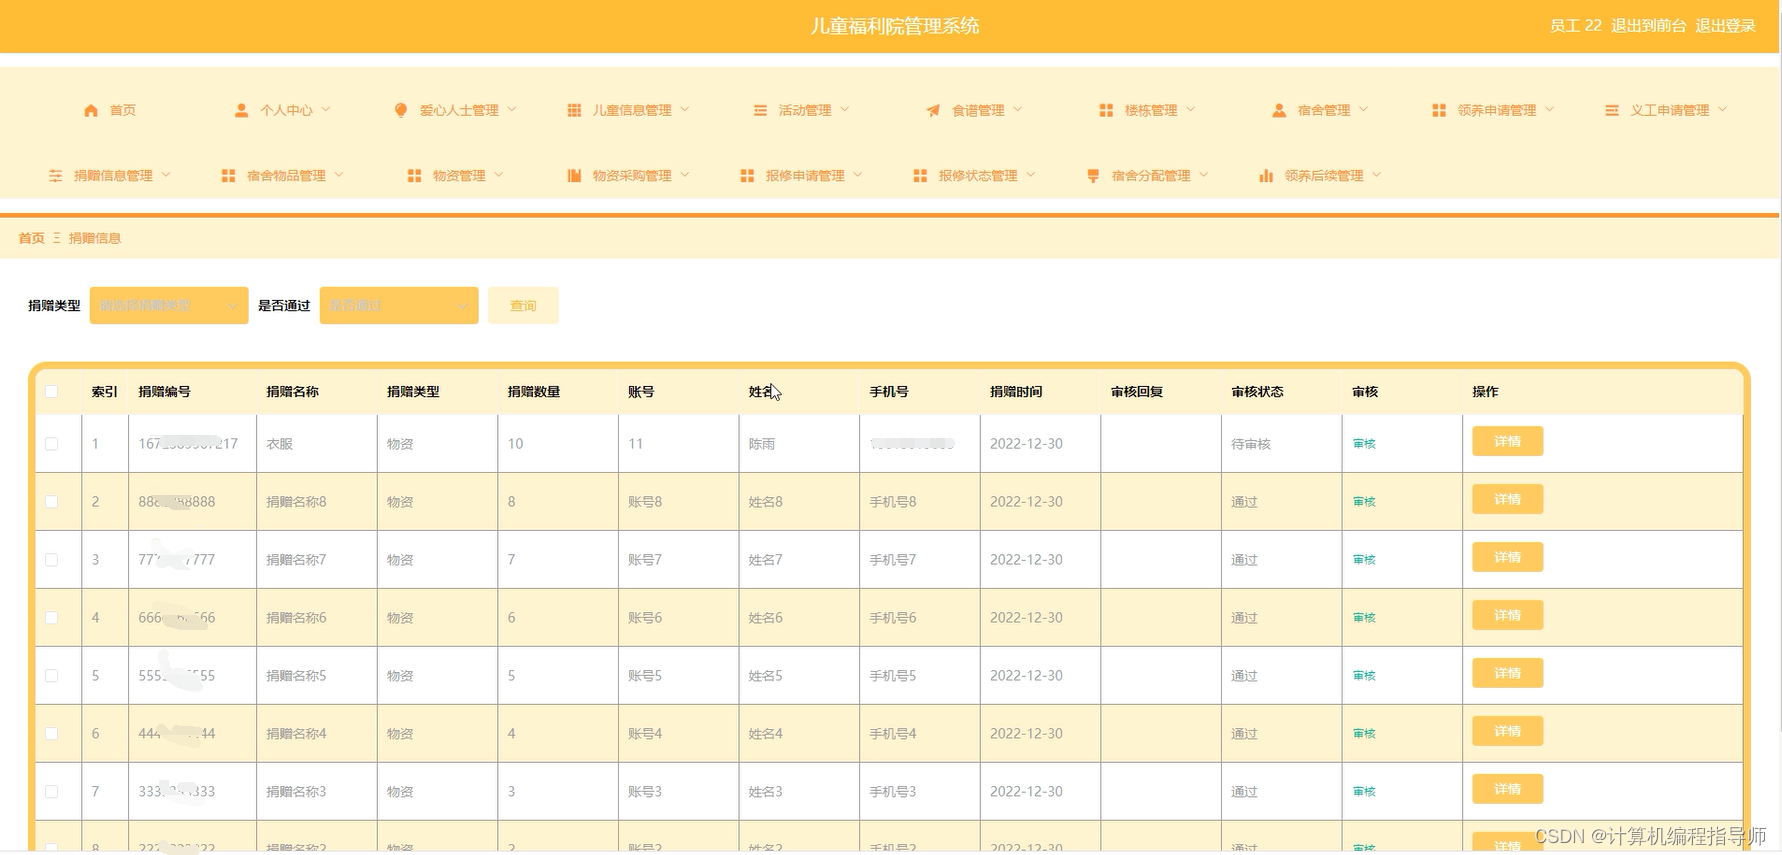Check the box for row 捐赠名称7
Image resolution: width=1782 pixels, height=855 pixels.
click(52, 560)
